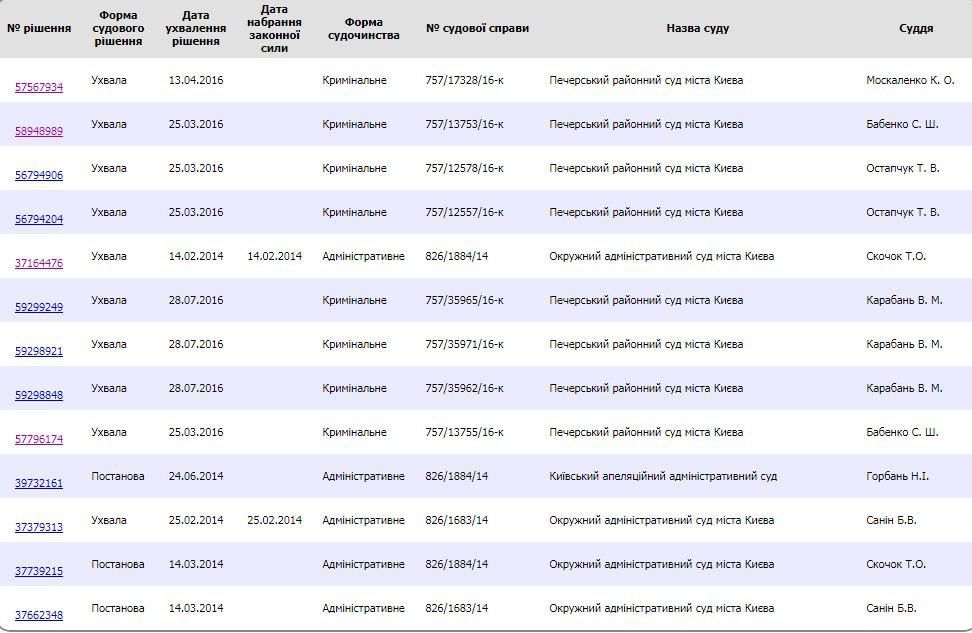Screen dimensions: 972x633
Task: Open decision link 59298921
Action: [39, 352]
